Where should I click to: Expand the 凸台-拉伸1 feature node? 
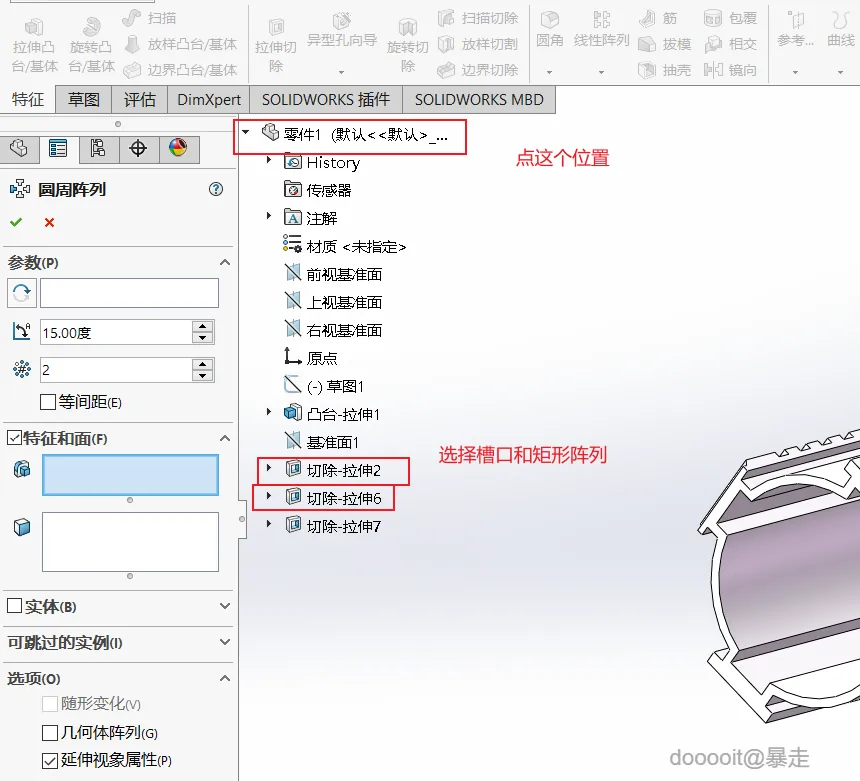[x=269, y=412]
